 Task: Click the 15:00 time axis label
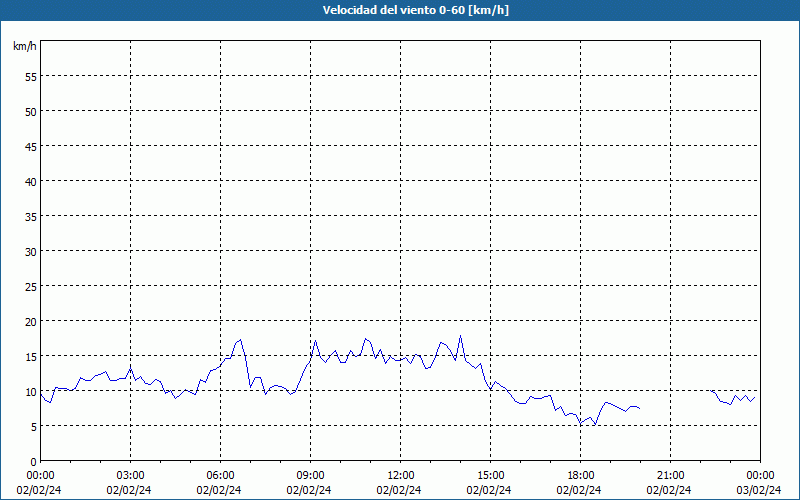491,476
